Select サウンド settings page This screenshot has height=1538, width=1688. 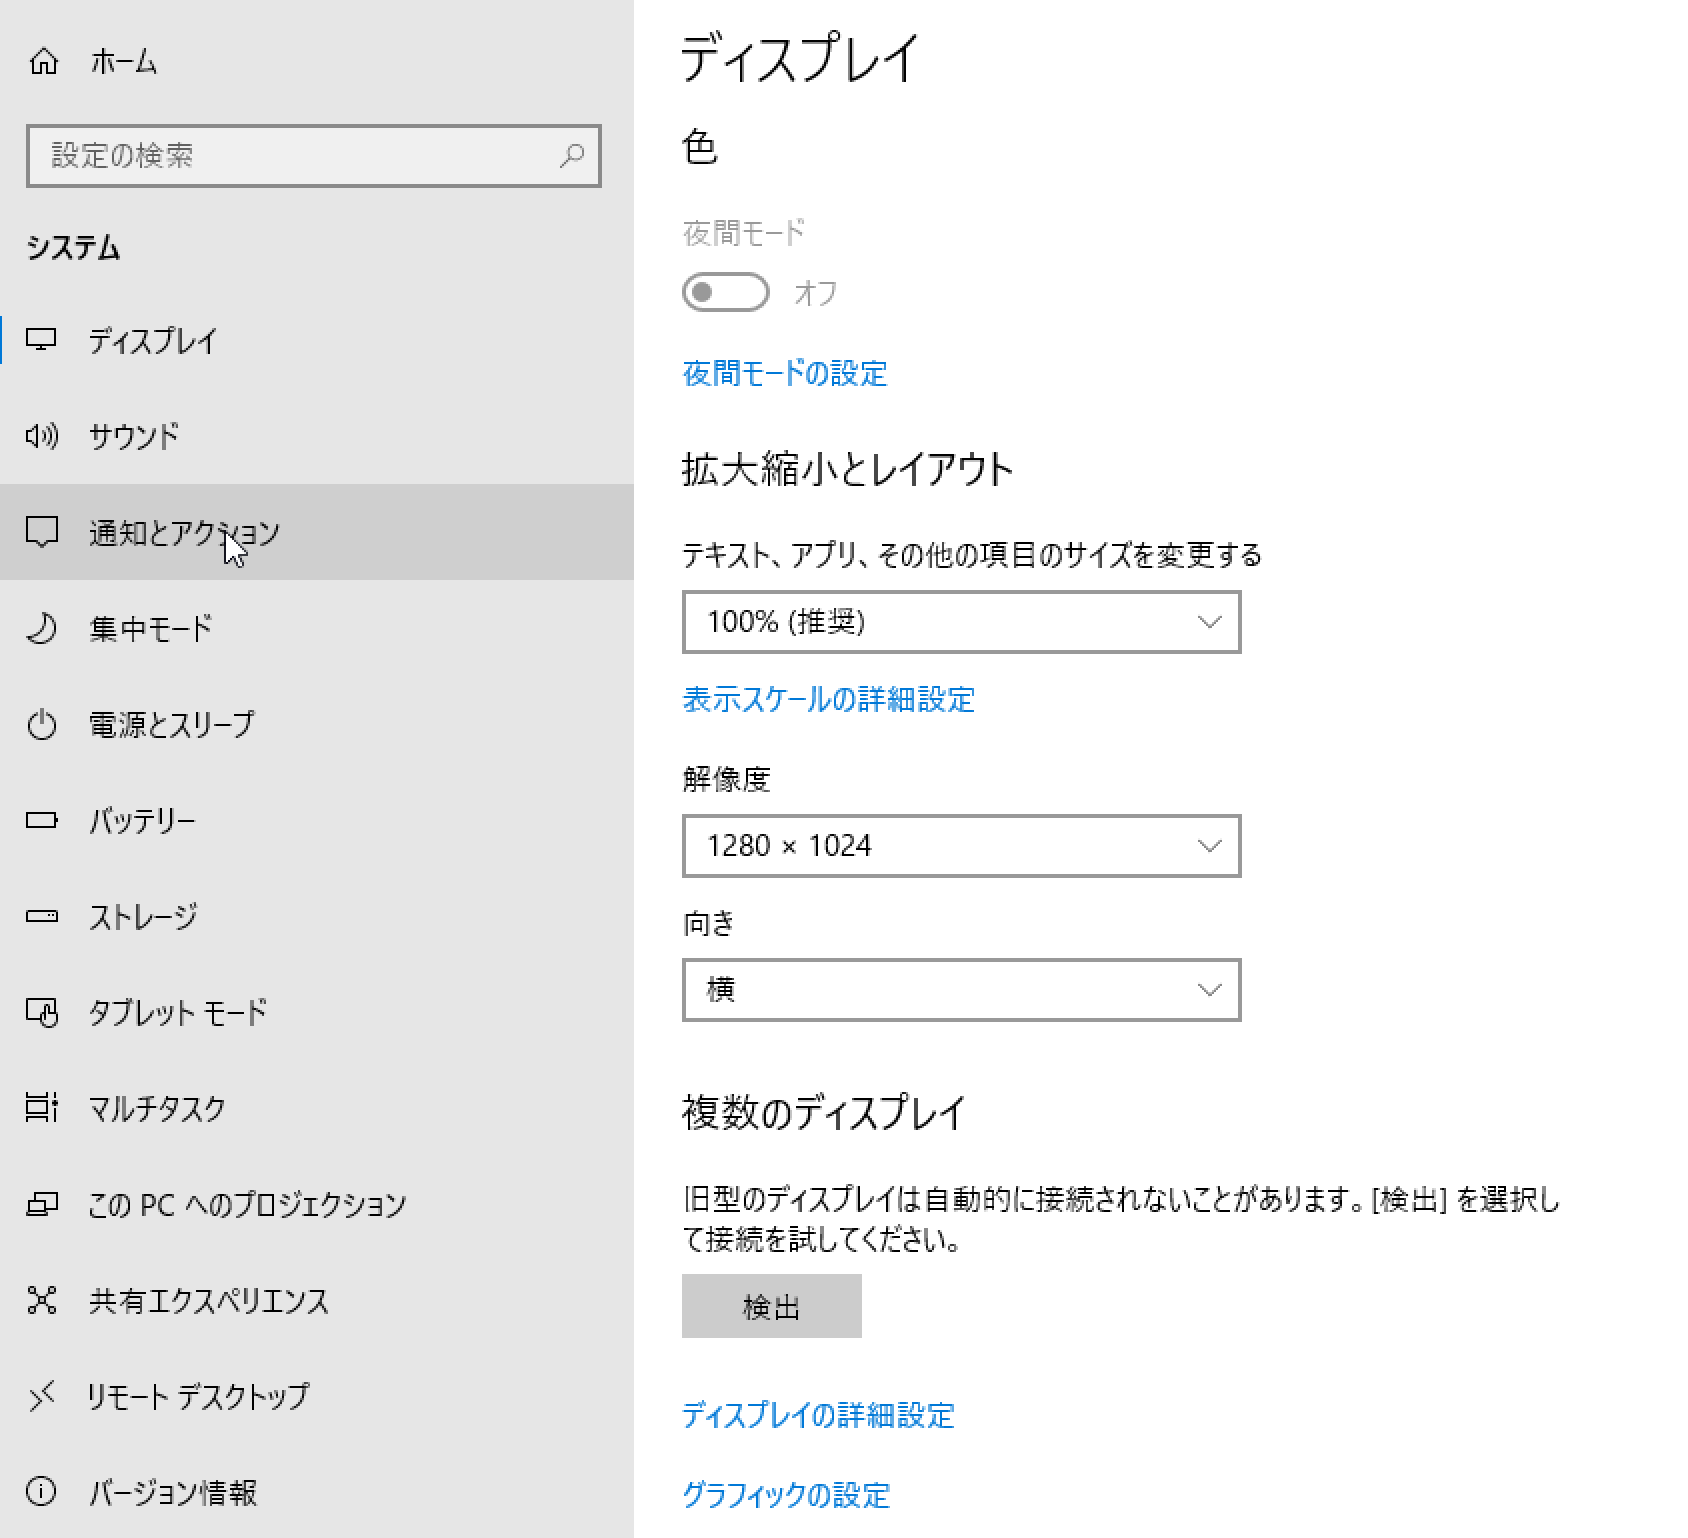point(317,436)
